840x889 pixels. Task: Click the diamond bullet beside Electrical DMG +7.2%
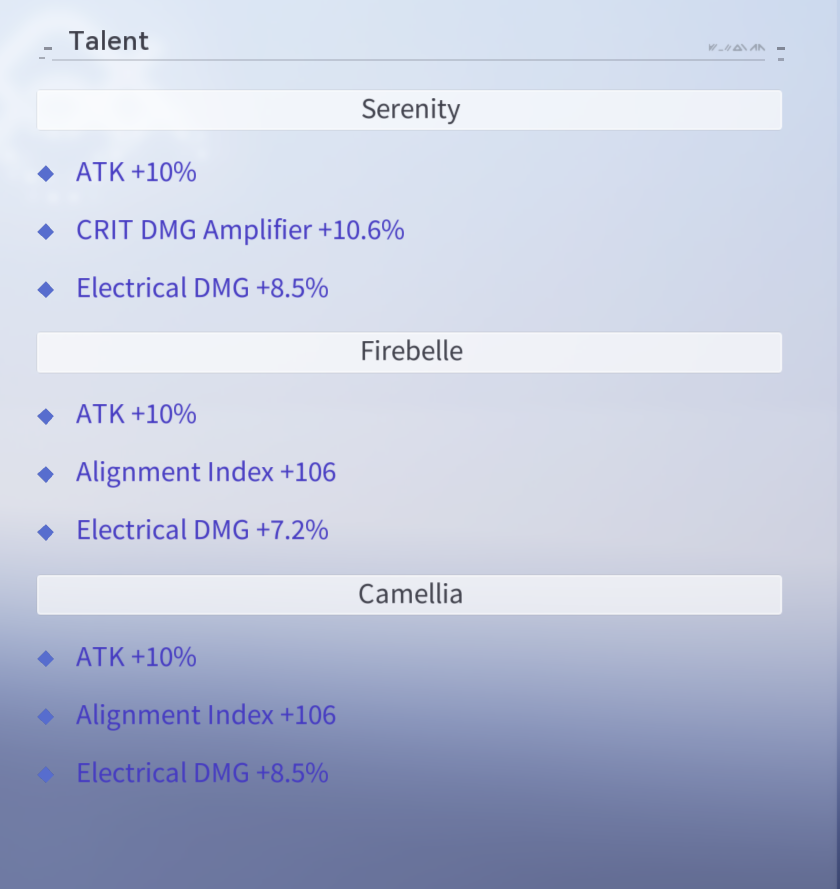[x=46, y=532]
